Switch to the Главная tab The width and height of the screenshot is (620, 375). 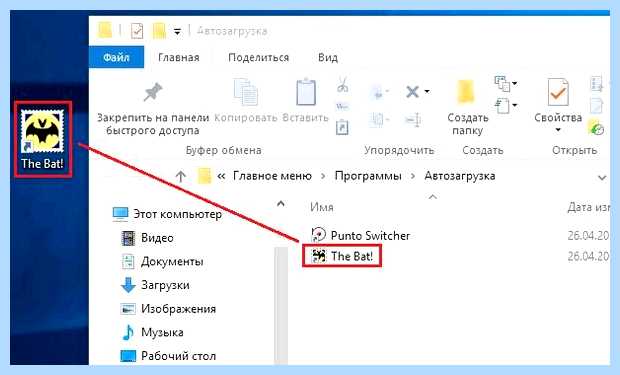click(178, 57)
